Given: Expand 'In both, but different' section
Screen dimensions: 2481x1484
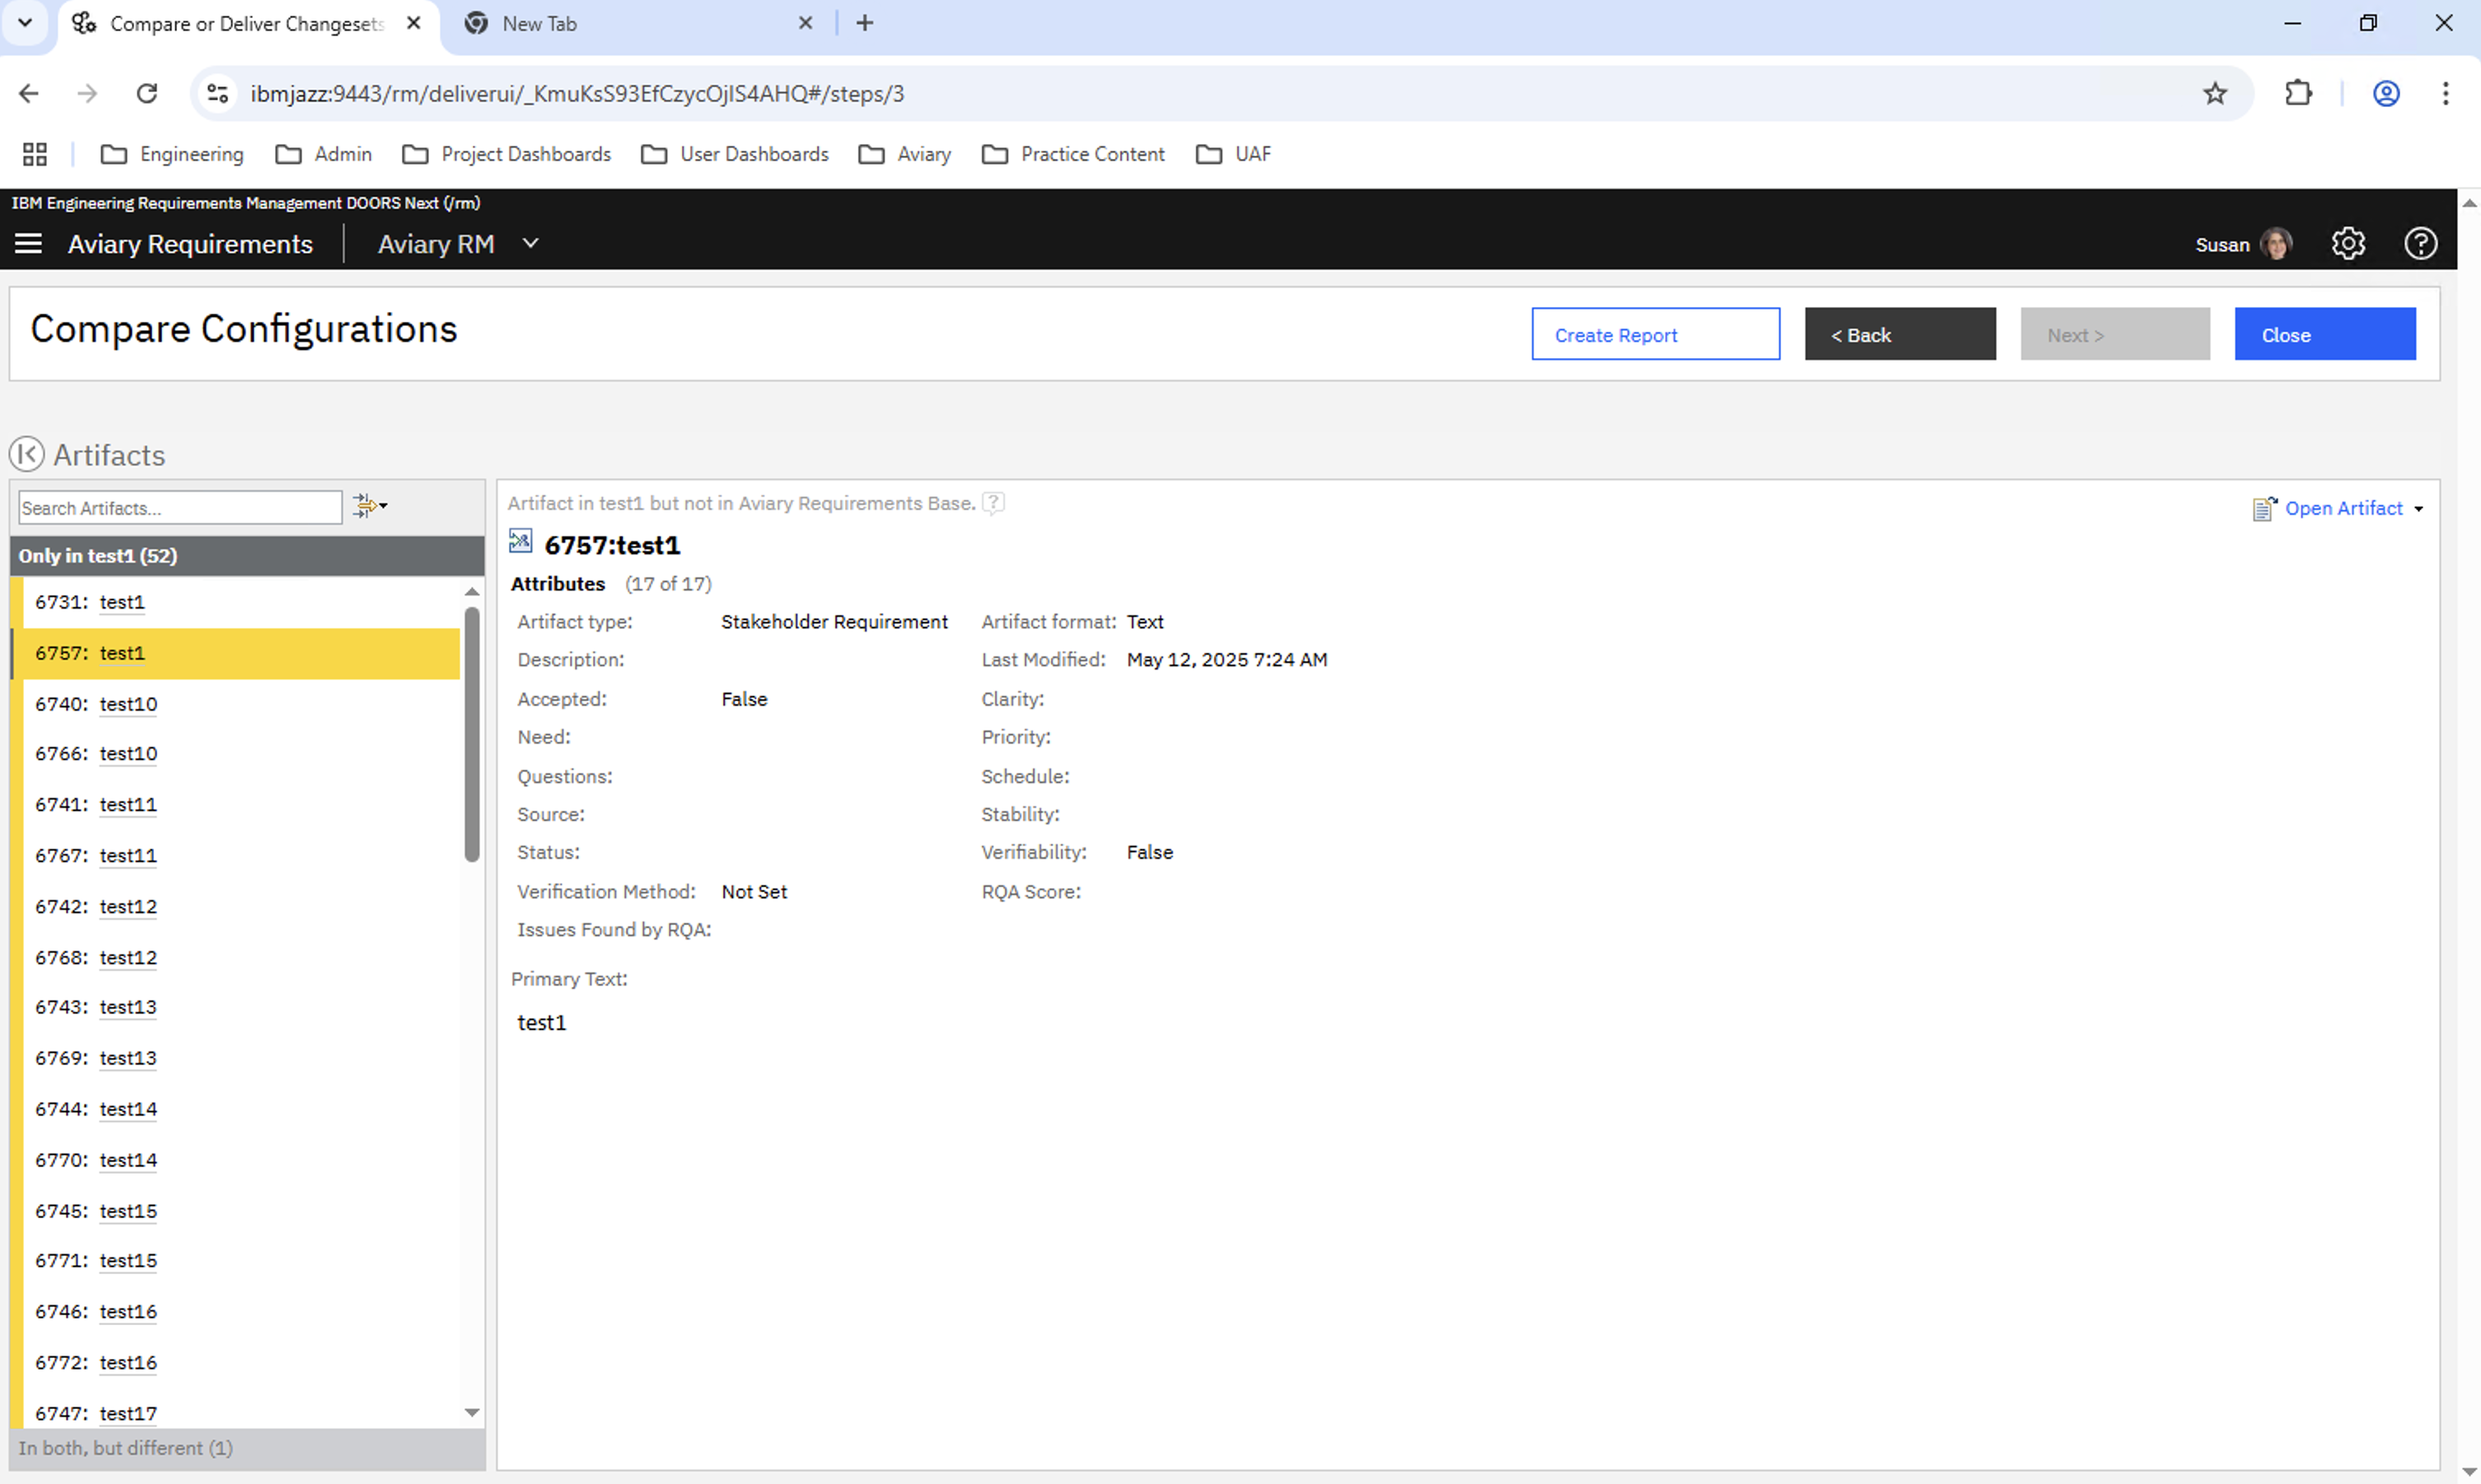Looking at the screenshot, I should [126, 1448].
